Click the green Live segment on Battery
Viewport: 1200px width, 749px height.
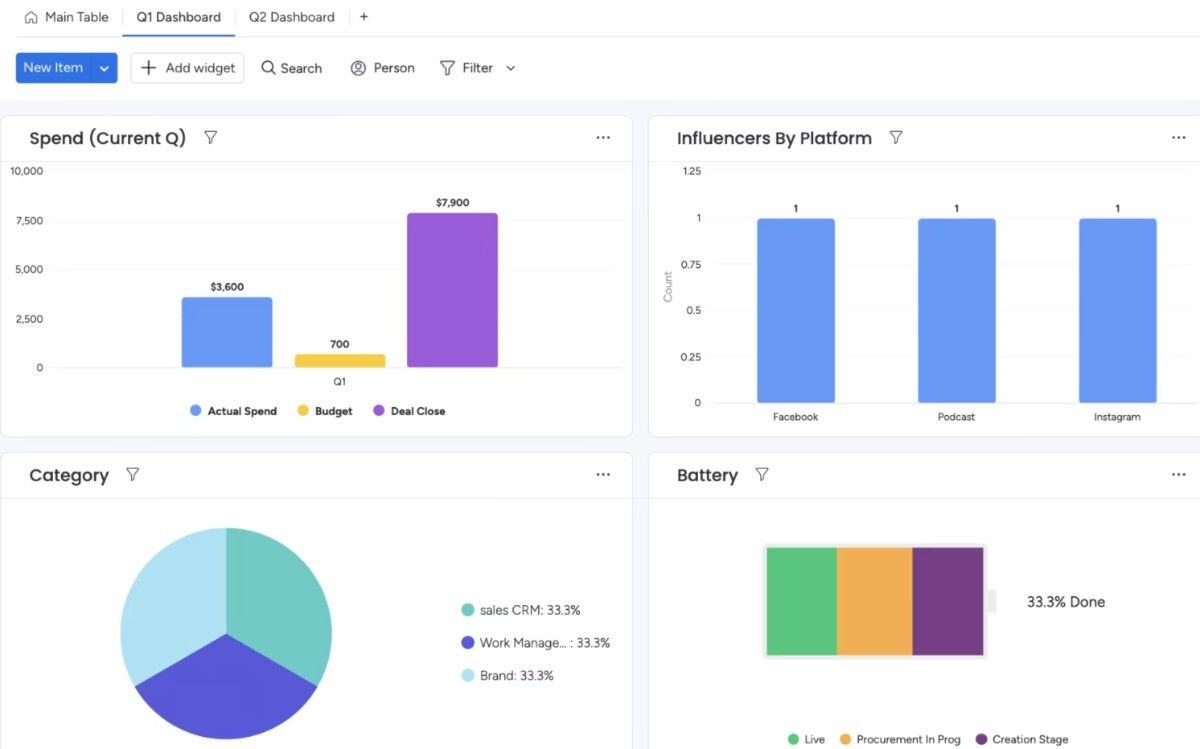pos(800,598)
